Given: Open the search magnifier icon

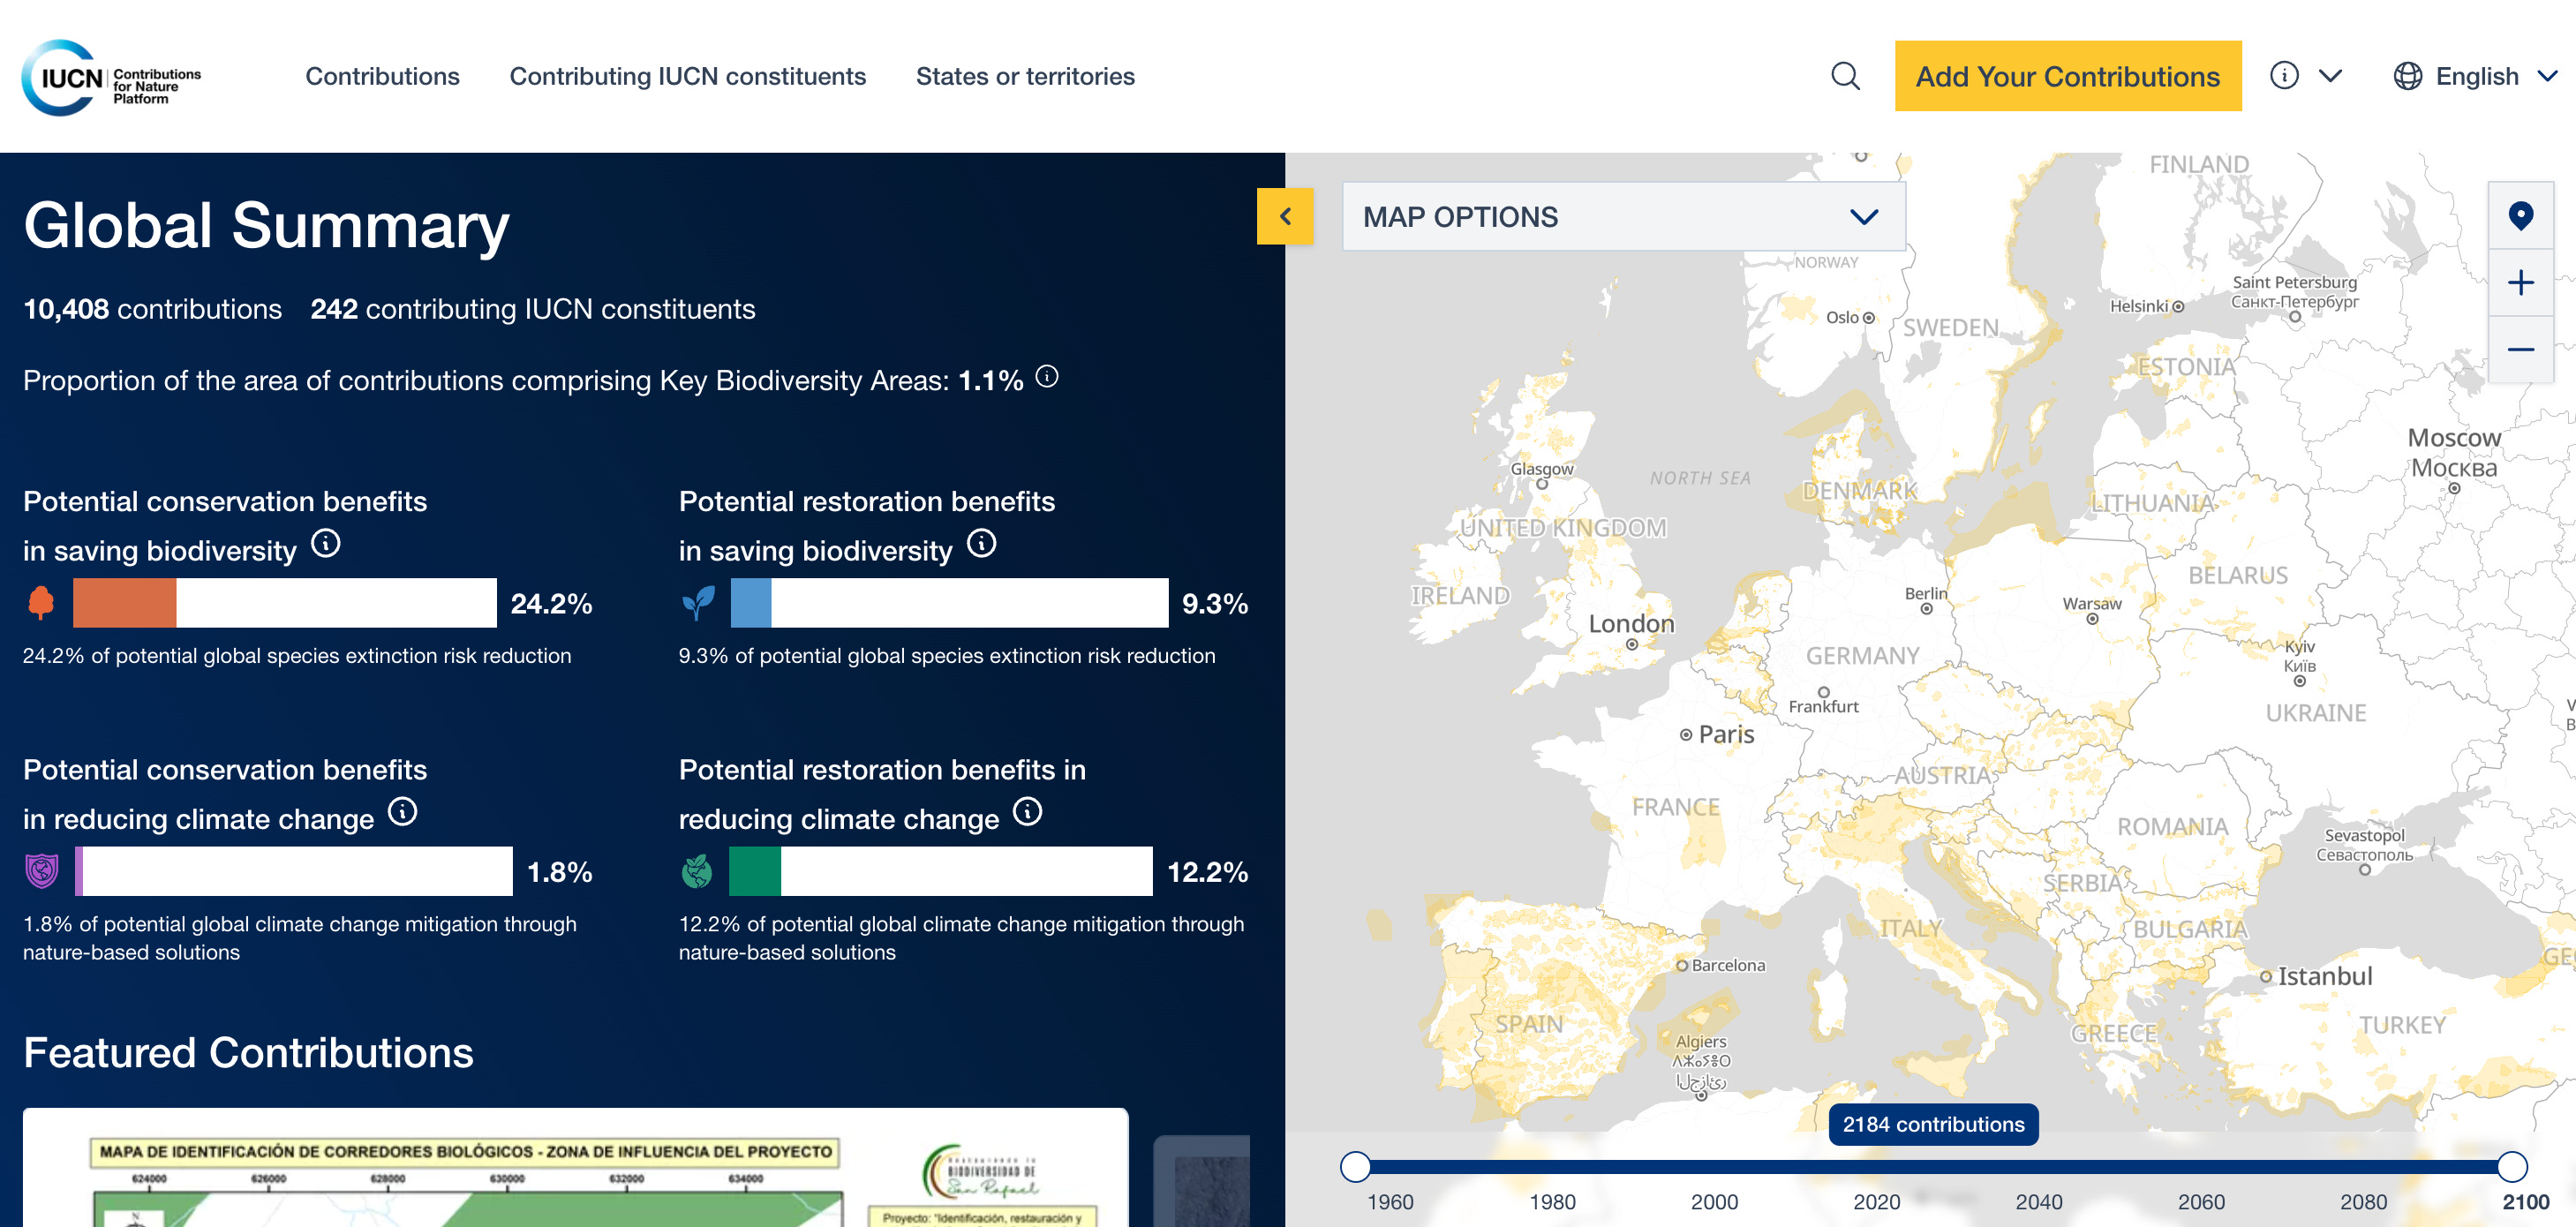Looking at the screenshot, I should click(x=1844, y=76).
